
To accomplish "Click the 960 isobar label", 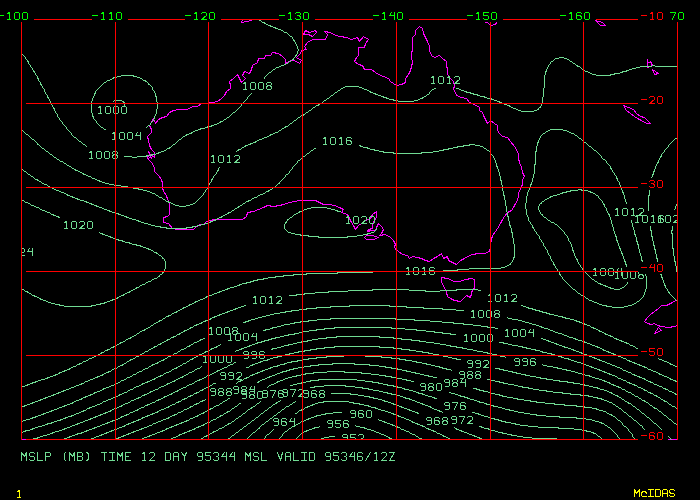I will (361, 414).
